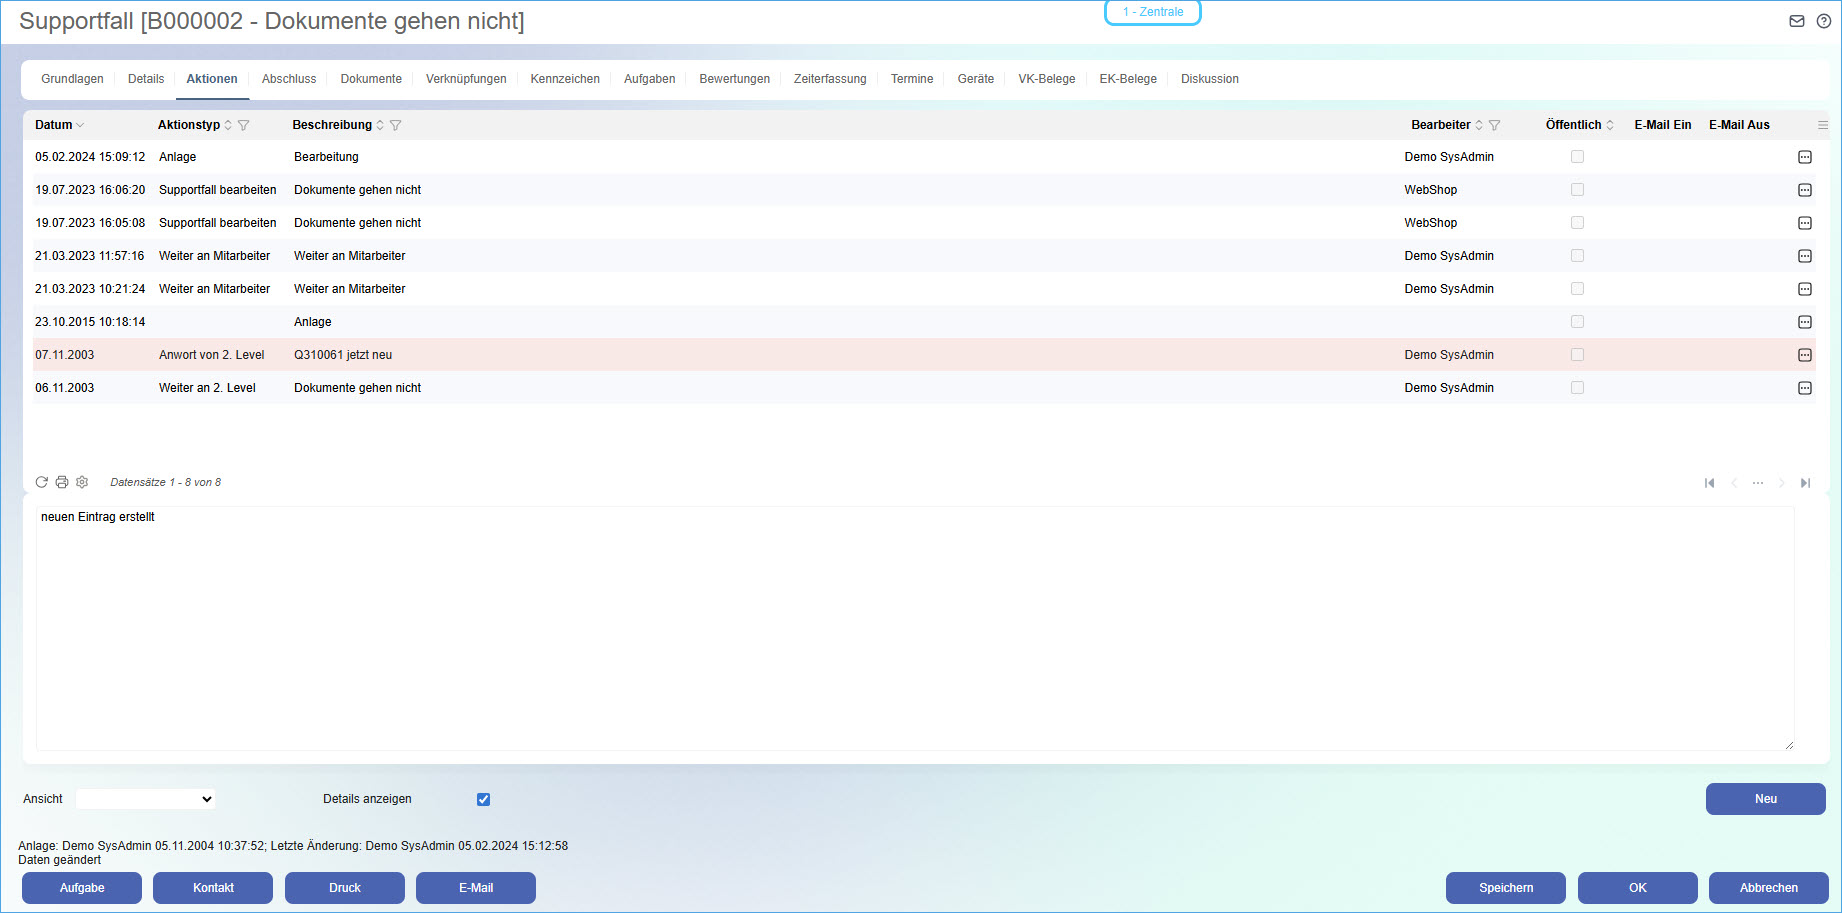Select the 'Anwort von 2. Level' action cell
Viewport: 1842px width, 913px height.
[212, 355]
